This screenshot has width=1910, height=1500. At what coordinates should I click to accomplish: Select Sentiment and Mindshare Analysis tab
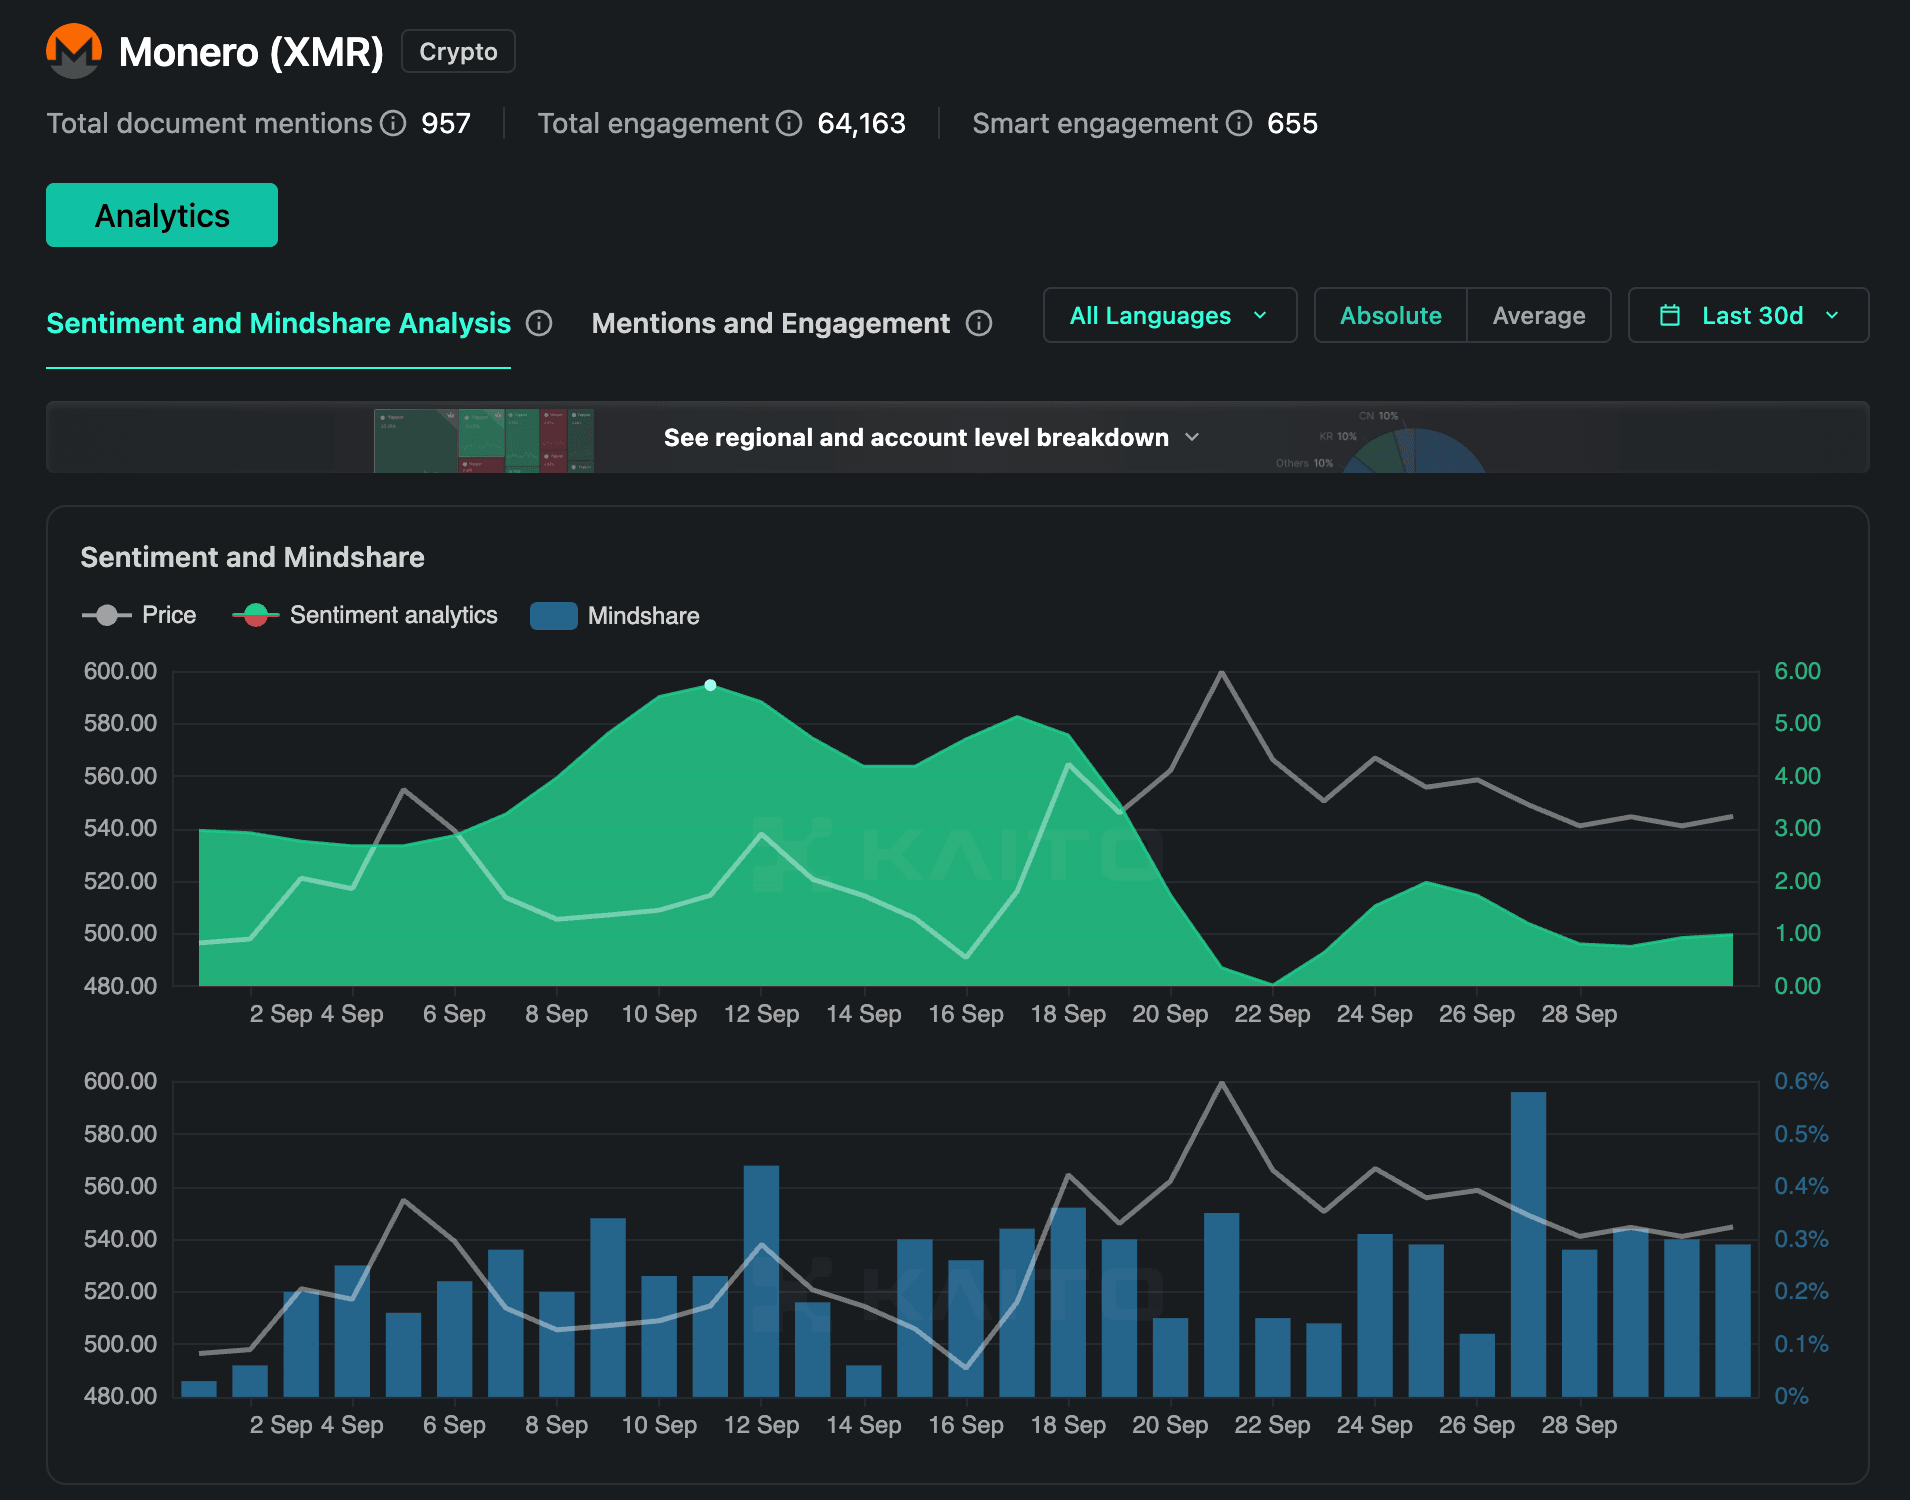pos(278,323)
